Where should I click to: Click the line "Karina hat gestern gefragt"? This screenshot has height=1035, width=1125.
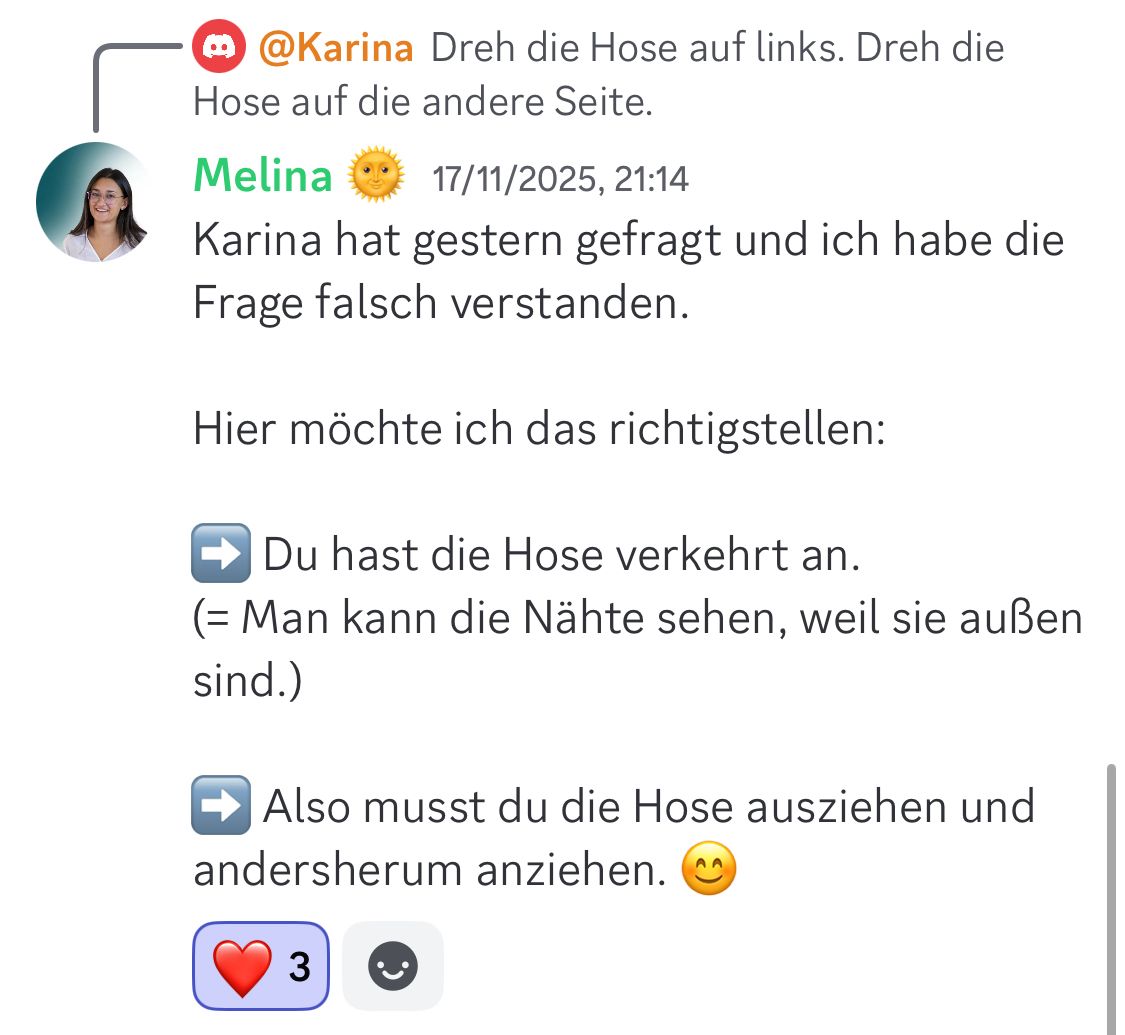(x=627, y=241)
